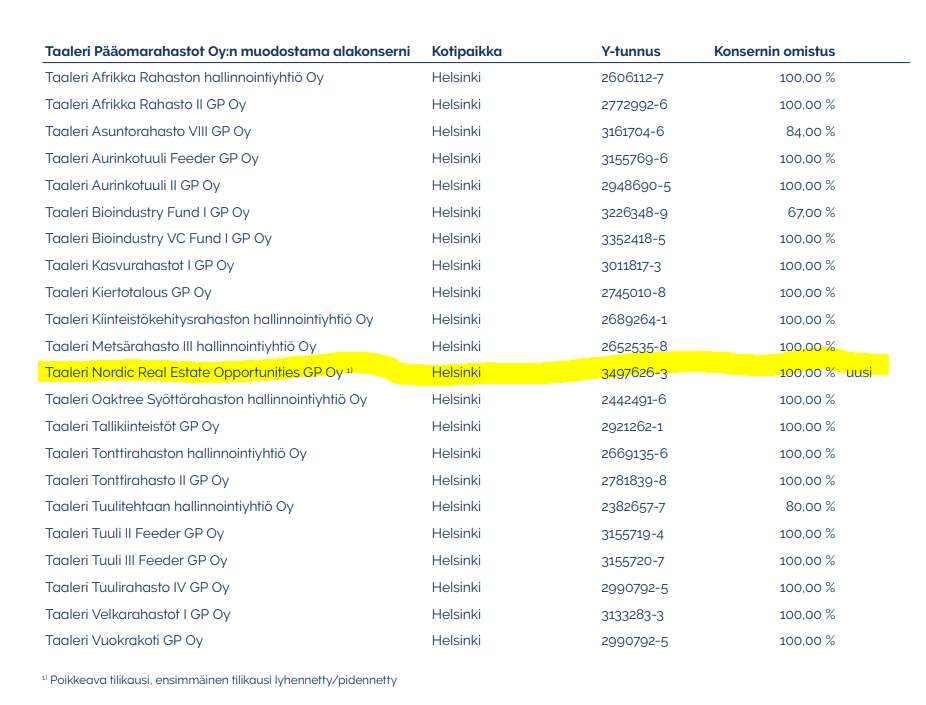The height and width of the screenshot is (705, 926).
Task: Click business ID 3155720-7
Action: click(x=633, y=560)
